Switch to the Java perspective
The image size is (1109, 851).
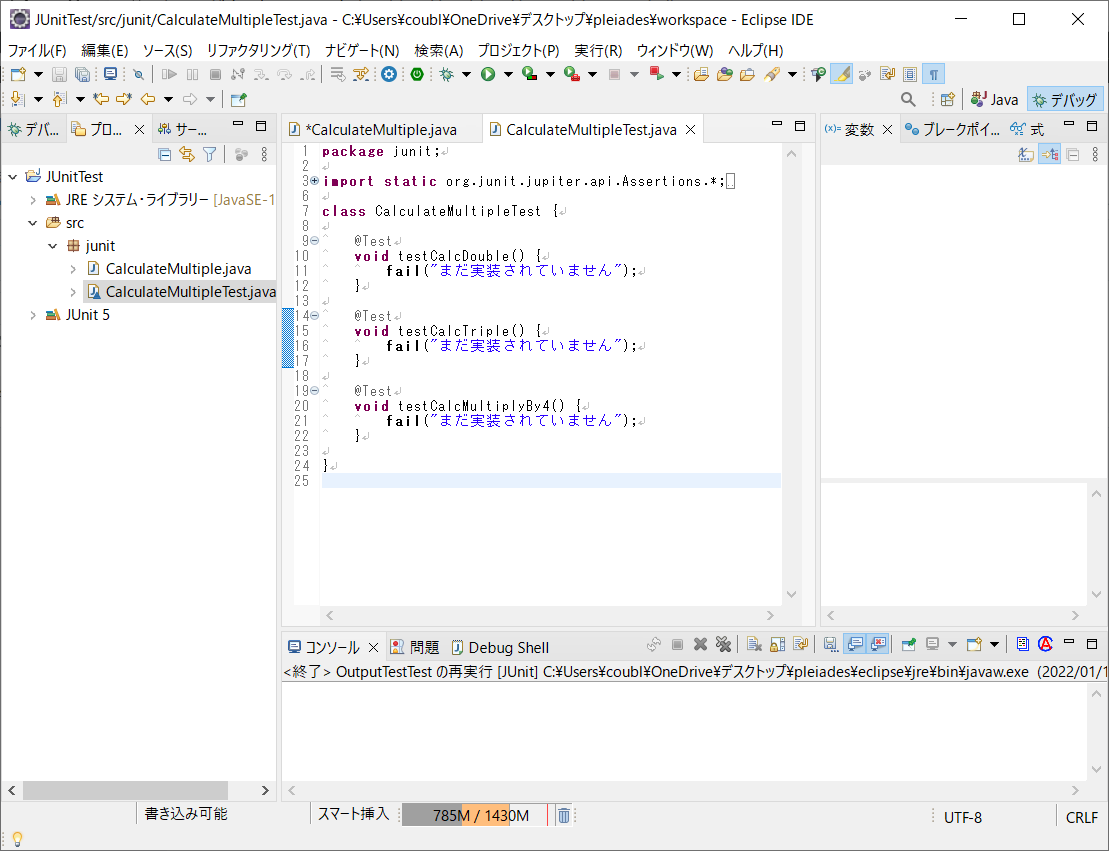tap(994, 100)
